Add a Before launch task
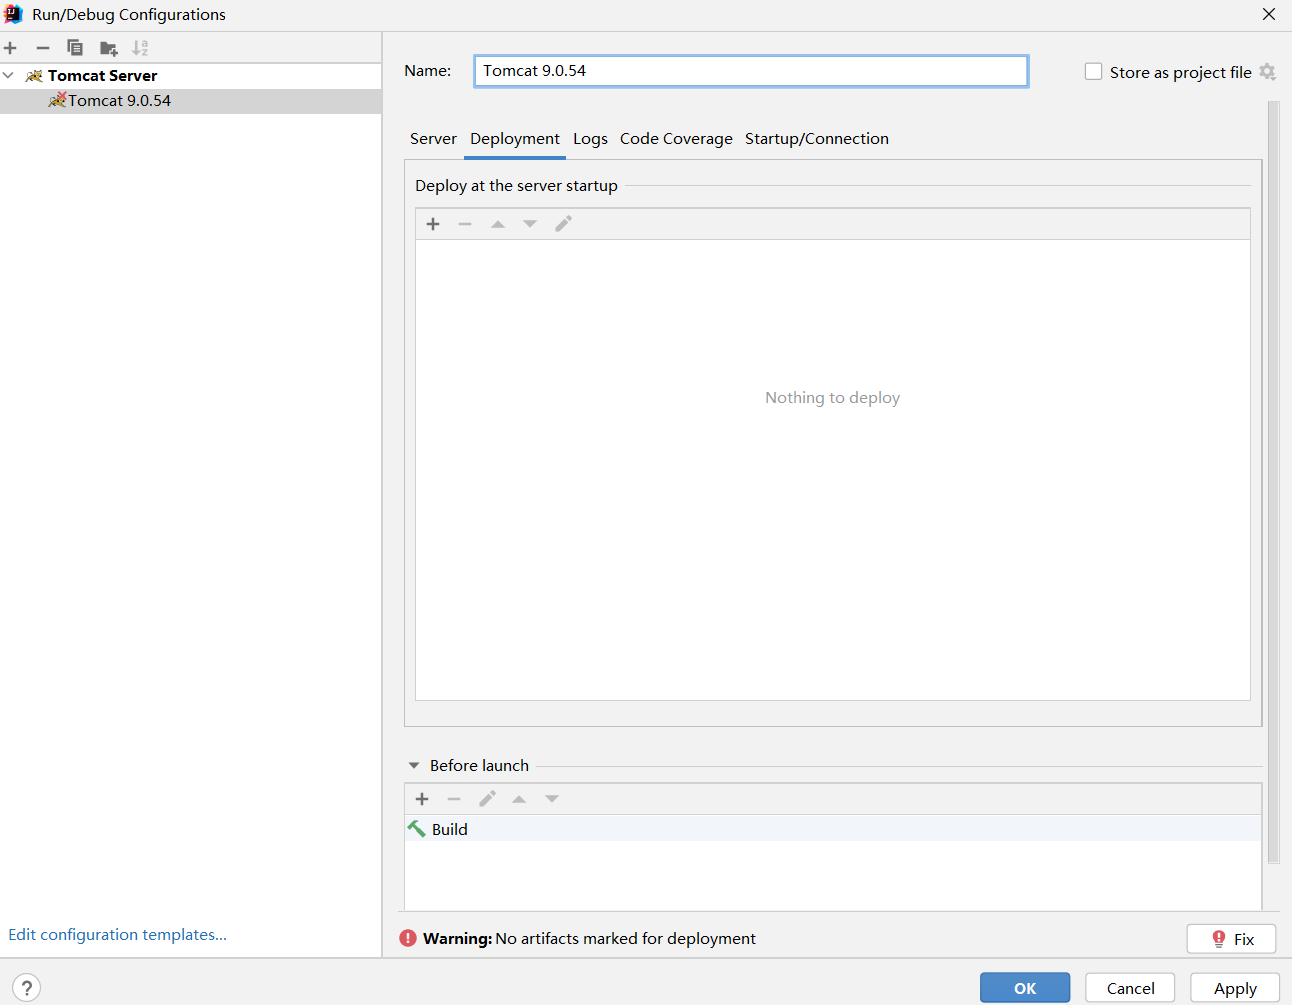 click(422, 799)
